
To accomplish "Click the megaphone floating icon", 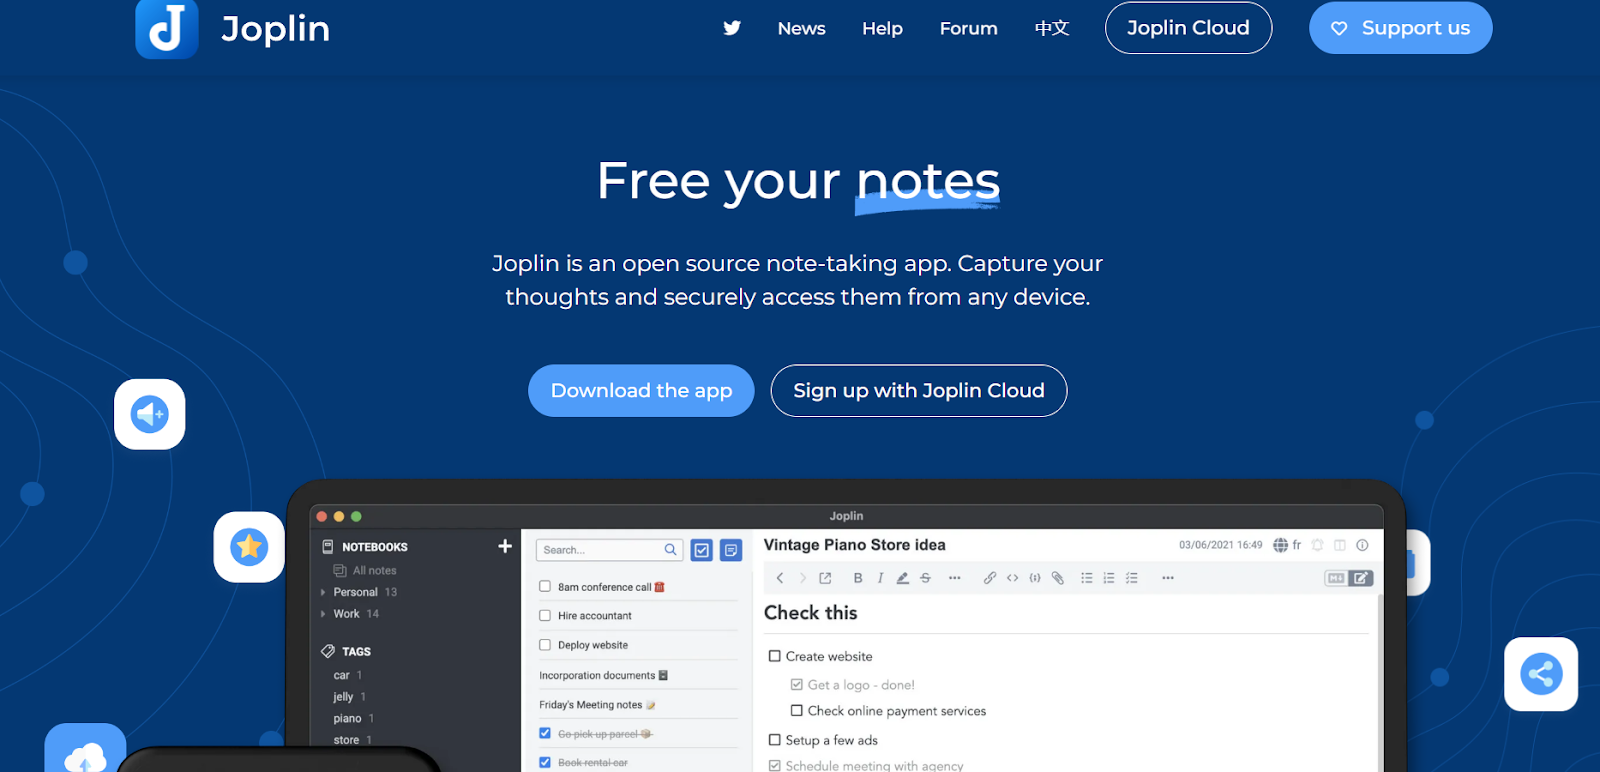I will 150,414.
